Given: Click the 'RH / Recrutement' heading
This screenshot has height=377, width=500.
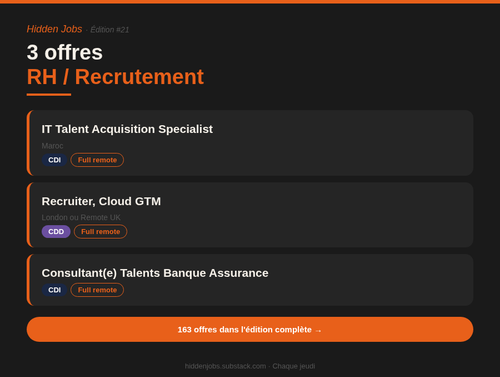Looking at the screenshot, I should (115, 77).
